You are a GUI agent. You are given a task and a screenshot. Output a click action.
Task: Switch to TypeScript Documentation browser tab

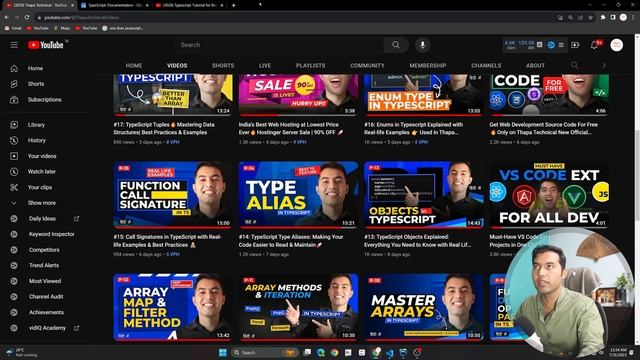click(x=114, y=5)
